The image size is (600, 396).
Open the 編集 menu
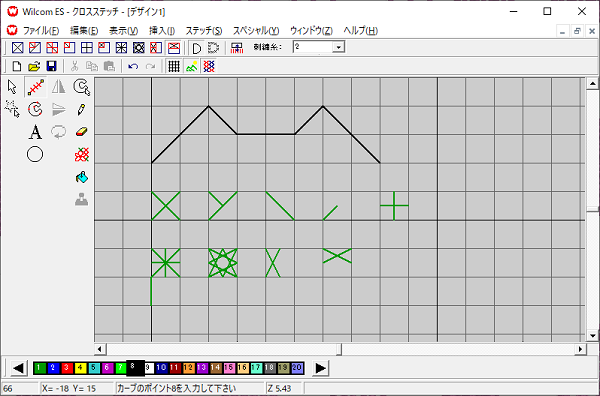(84, 30)
